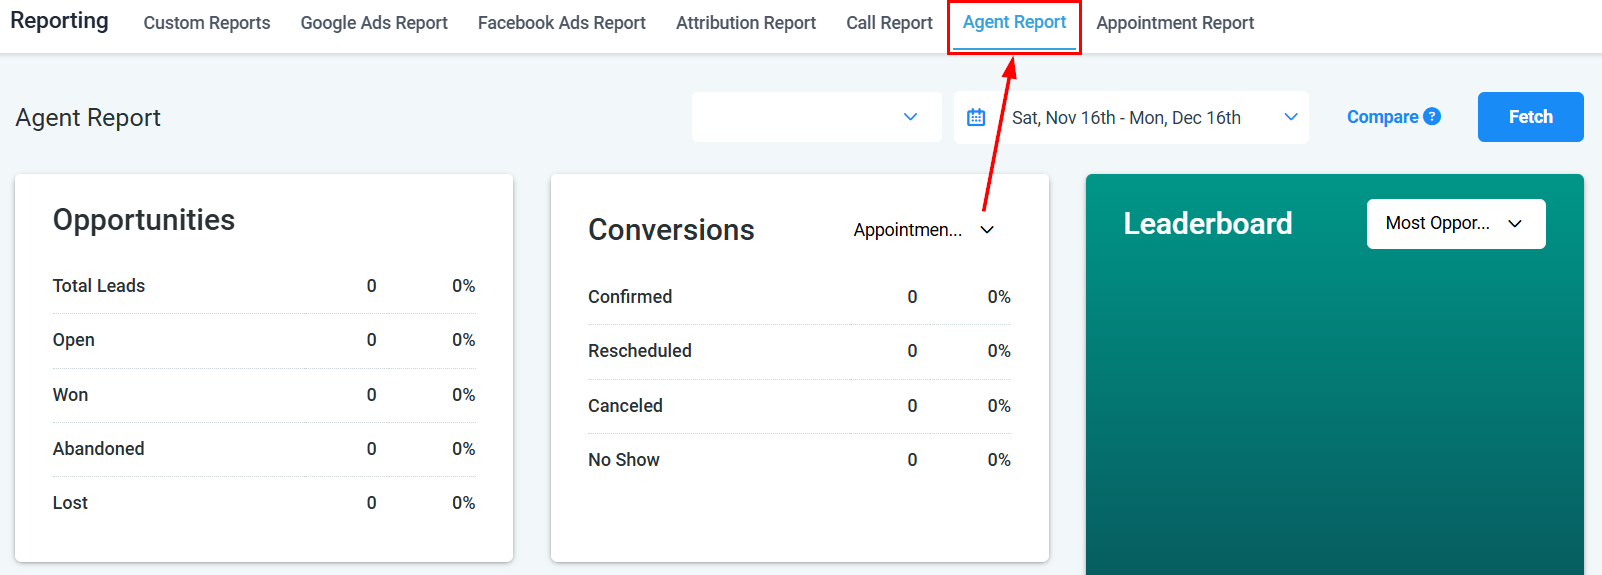This screenshot has width=1602, height=575.
Task: Open the Leaderboard Most Oppor... dropdown
Action: pos(1455,224)
